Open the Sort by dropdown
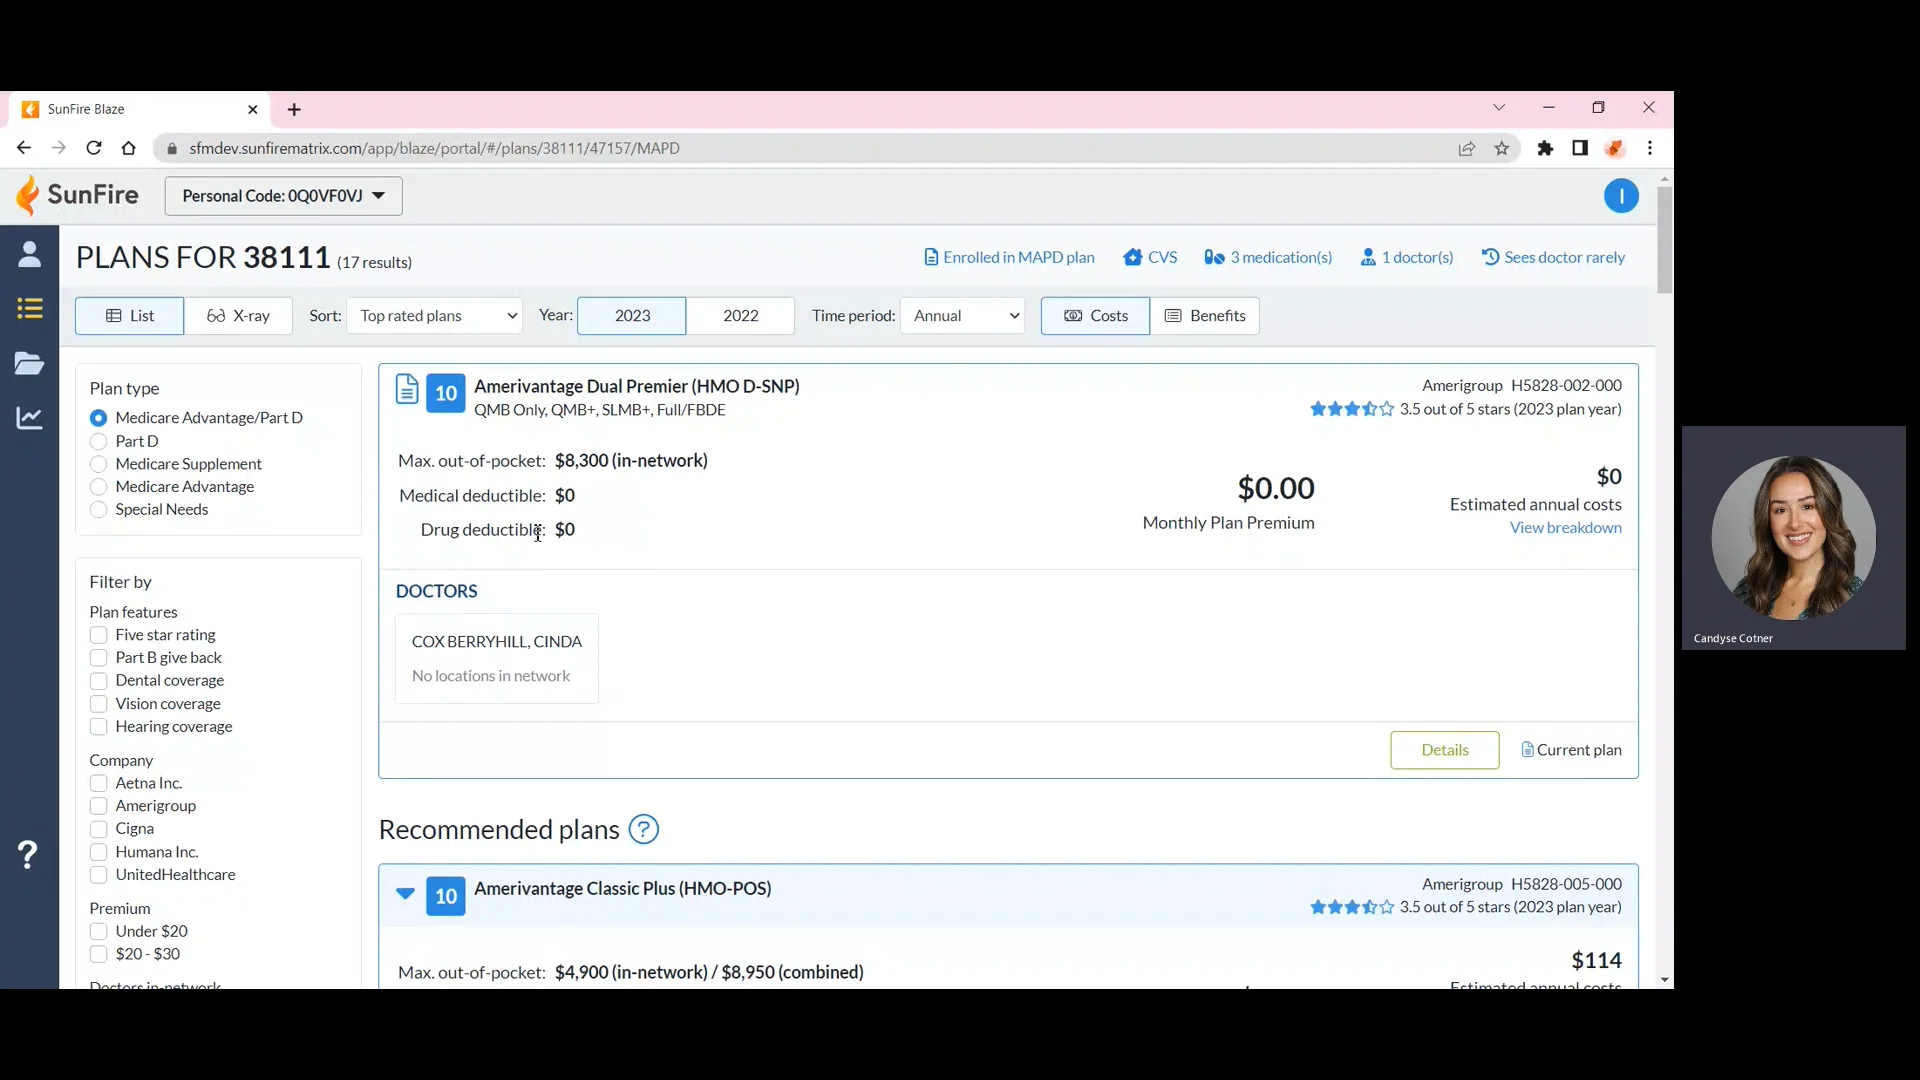 point(435,316)
